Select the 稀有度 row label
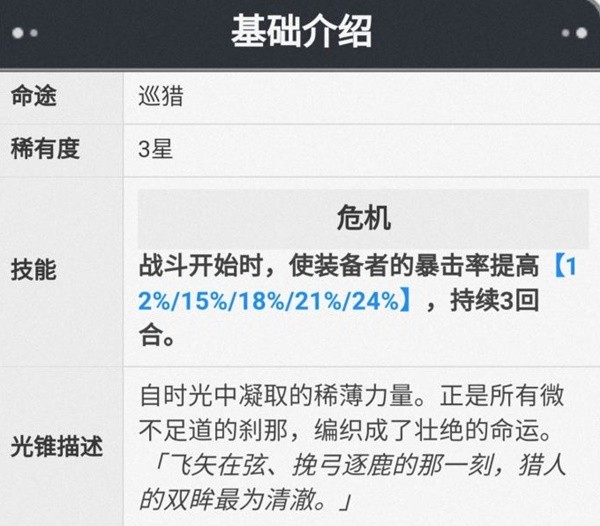This screenshot has width=600, height=526. coord(45,148)
